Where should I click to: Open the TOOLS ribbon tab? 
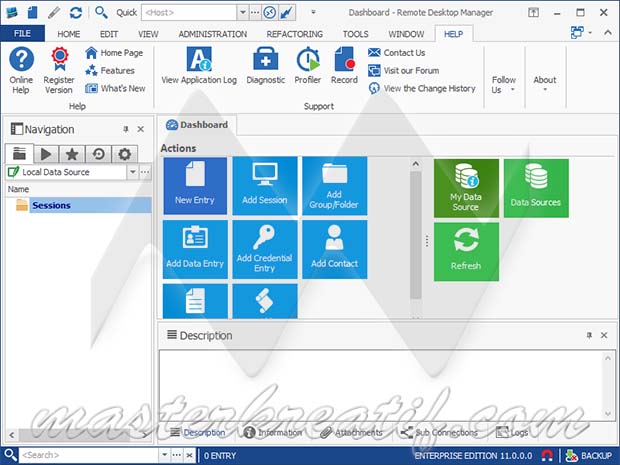coord(355,34)
